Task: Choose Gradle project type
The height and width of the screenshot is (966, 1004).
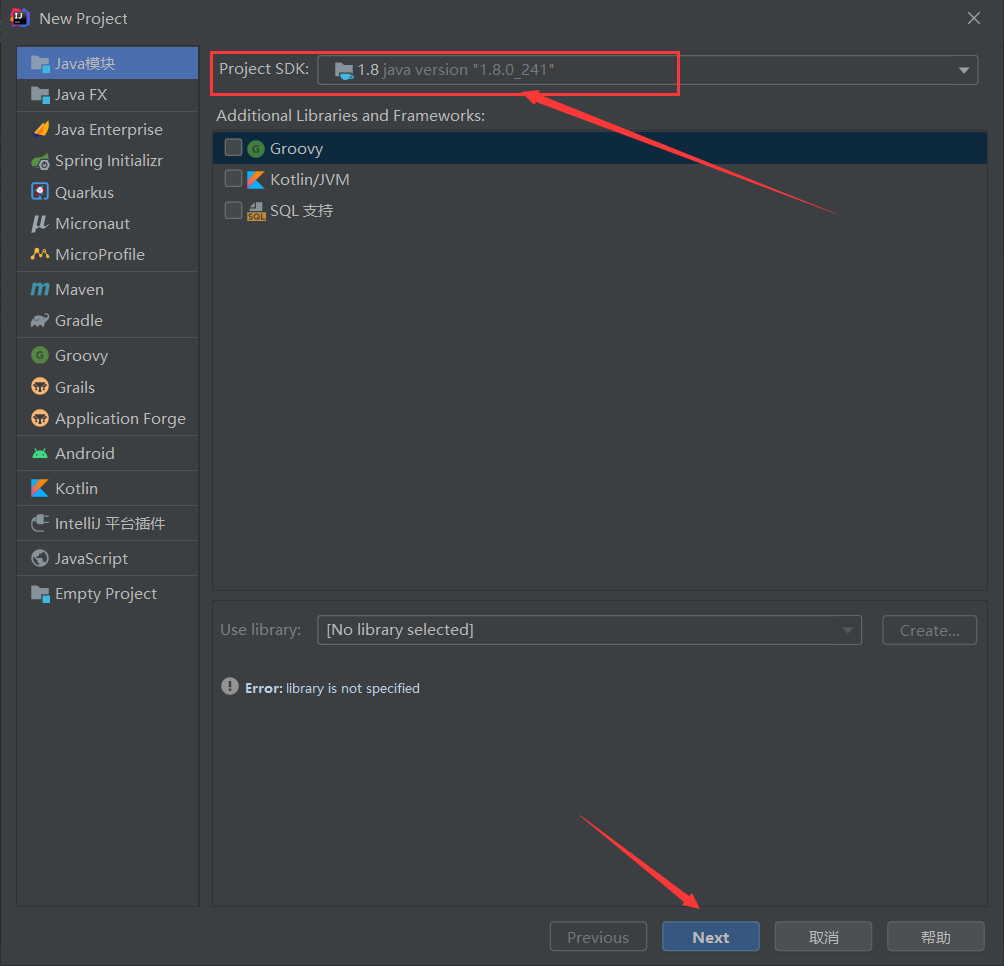Action: coord(108,320)
